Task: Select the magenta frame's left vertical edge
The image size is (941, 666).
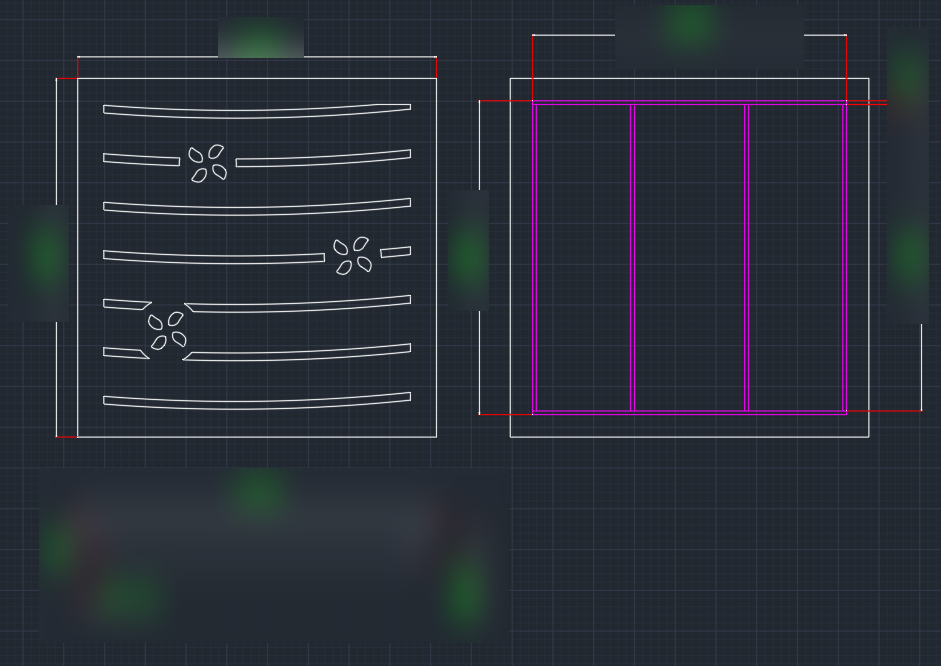Action: tap(535, 257)
